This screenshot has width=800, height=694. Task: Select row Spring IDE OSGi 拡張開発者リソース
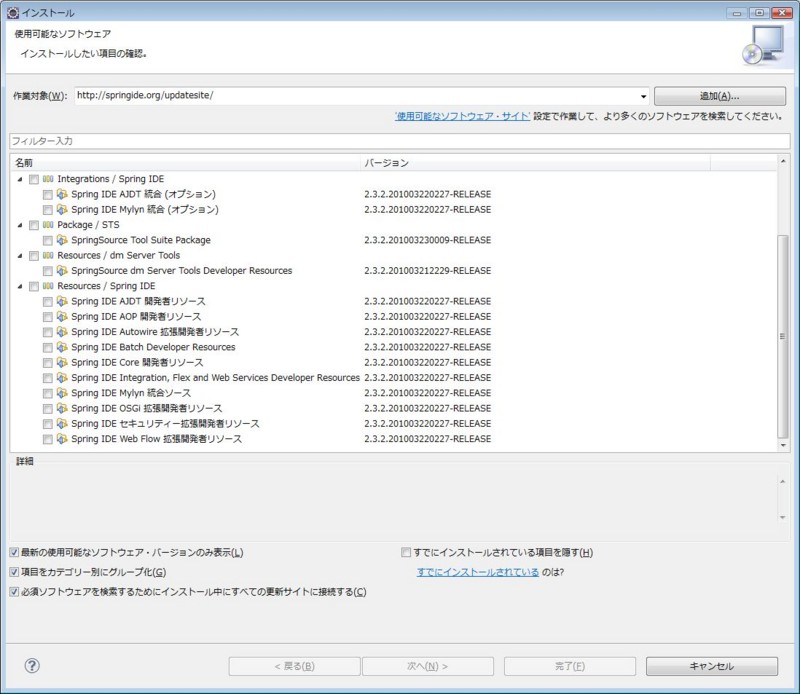[393, 409]
